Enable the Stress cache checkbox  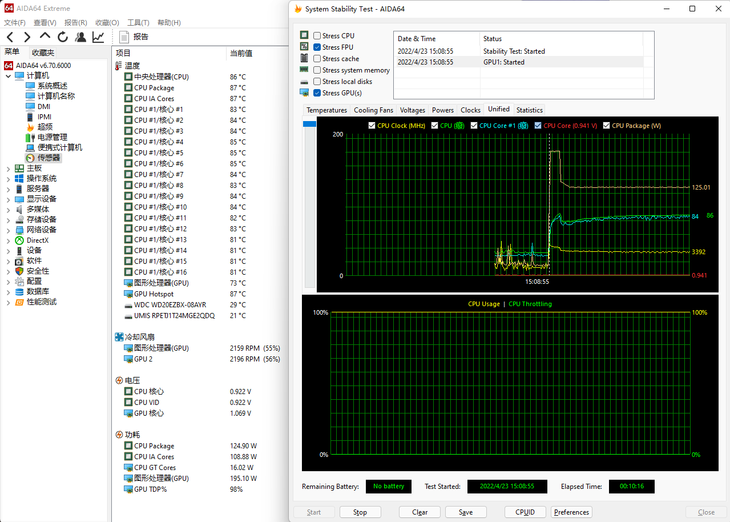[317, 59]
